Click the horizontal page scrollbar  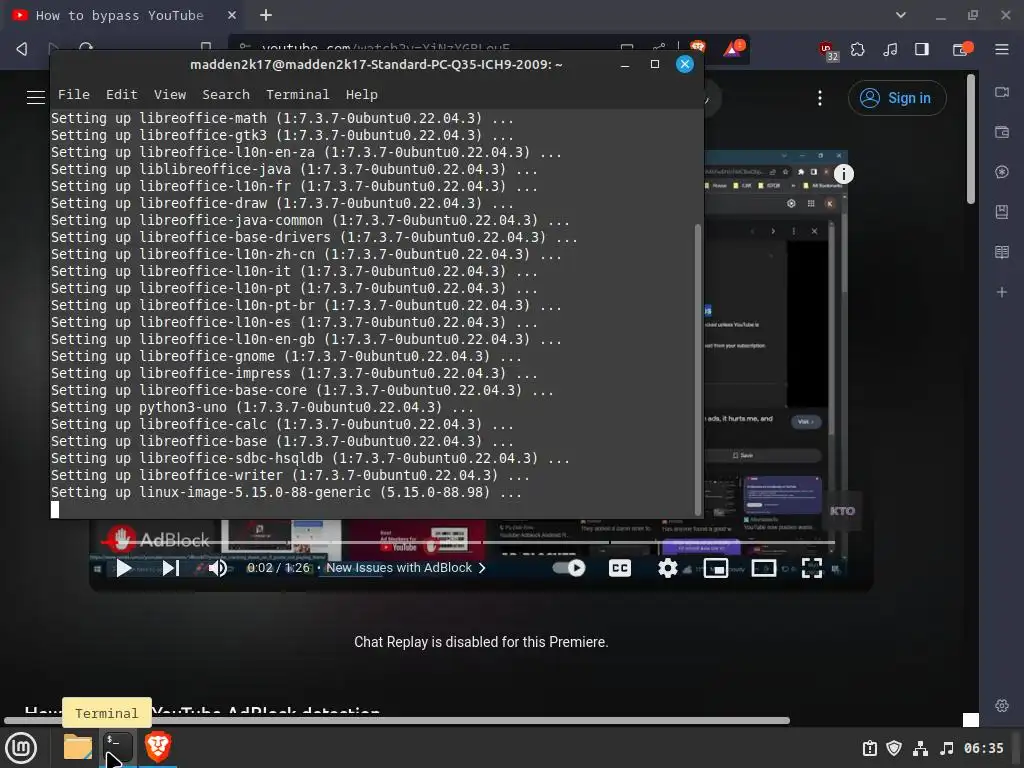[x=397, y=720]
